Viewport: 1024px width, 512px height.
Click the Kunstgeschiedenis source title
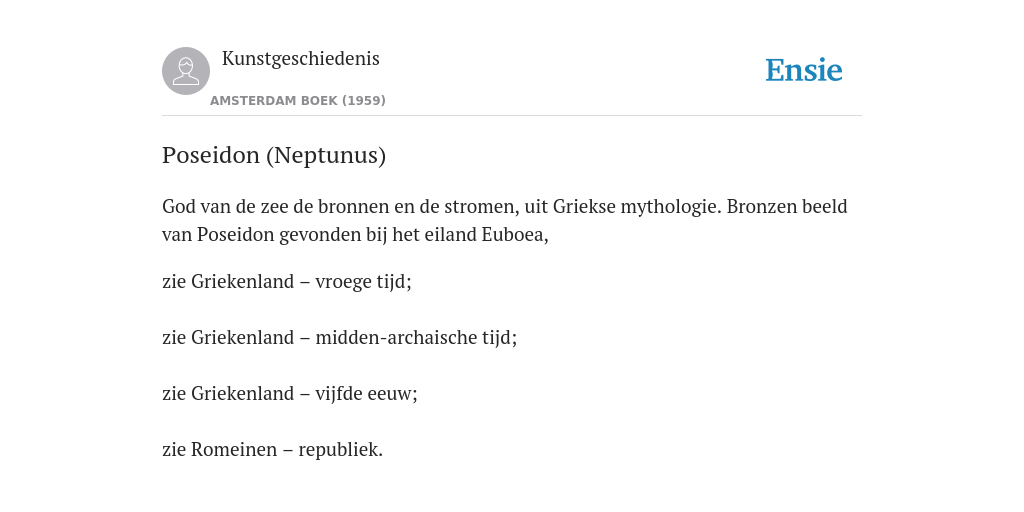(300, 59)
